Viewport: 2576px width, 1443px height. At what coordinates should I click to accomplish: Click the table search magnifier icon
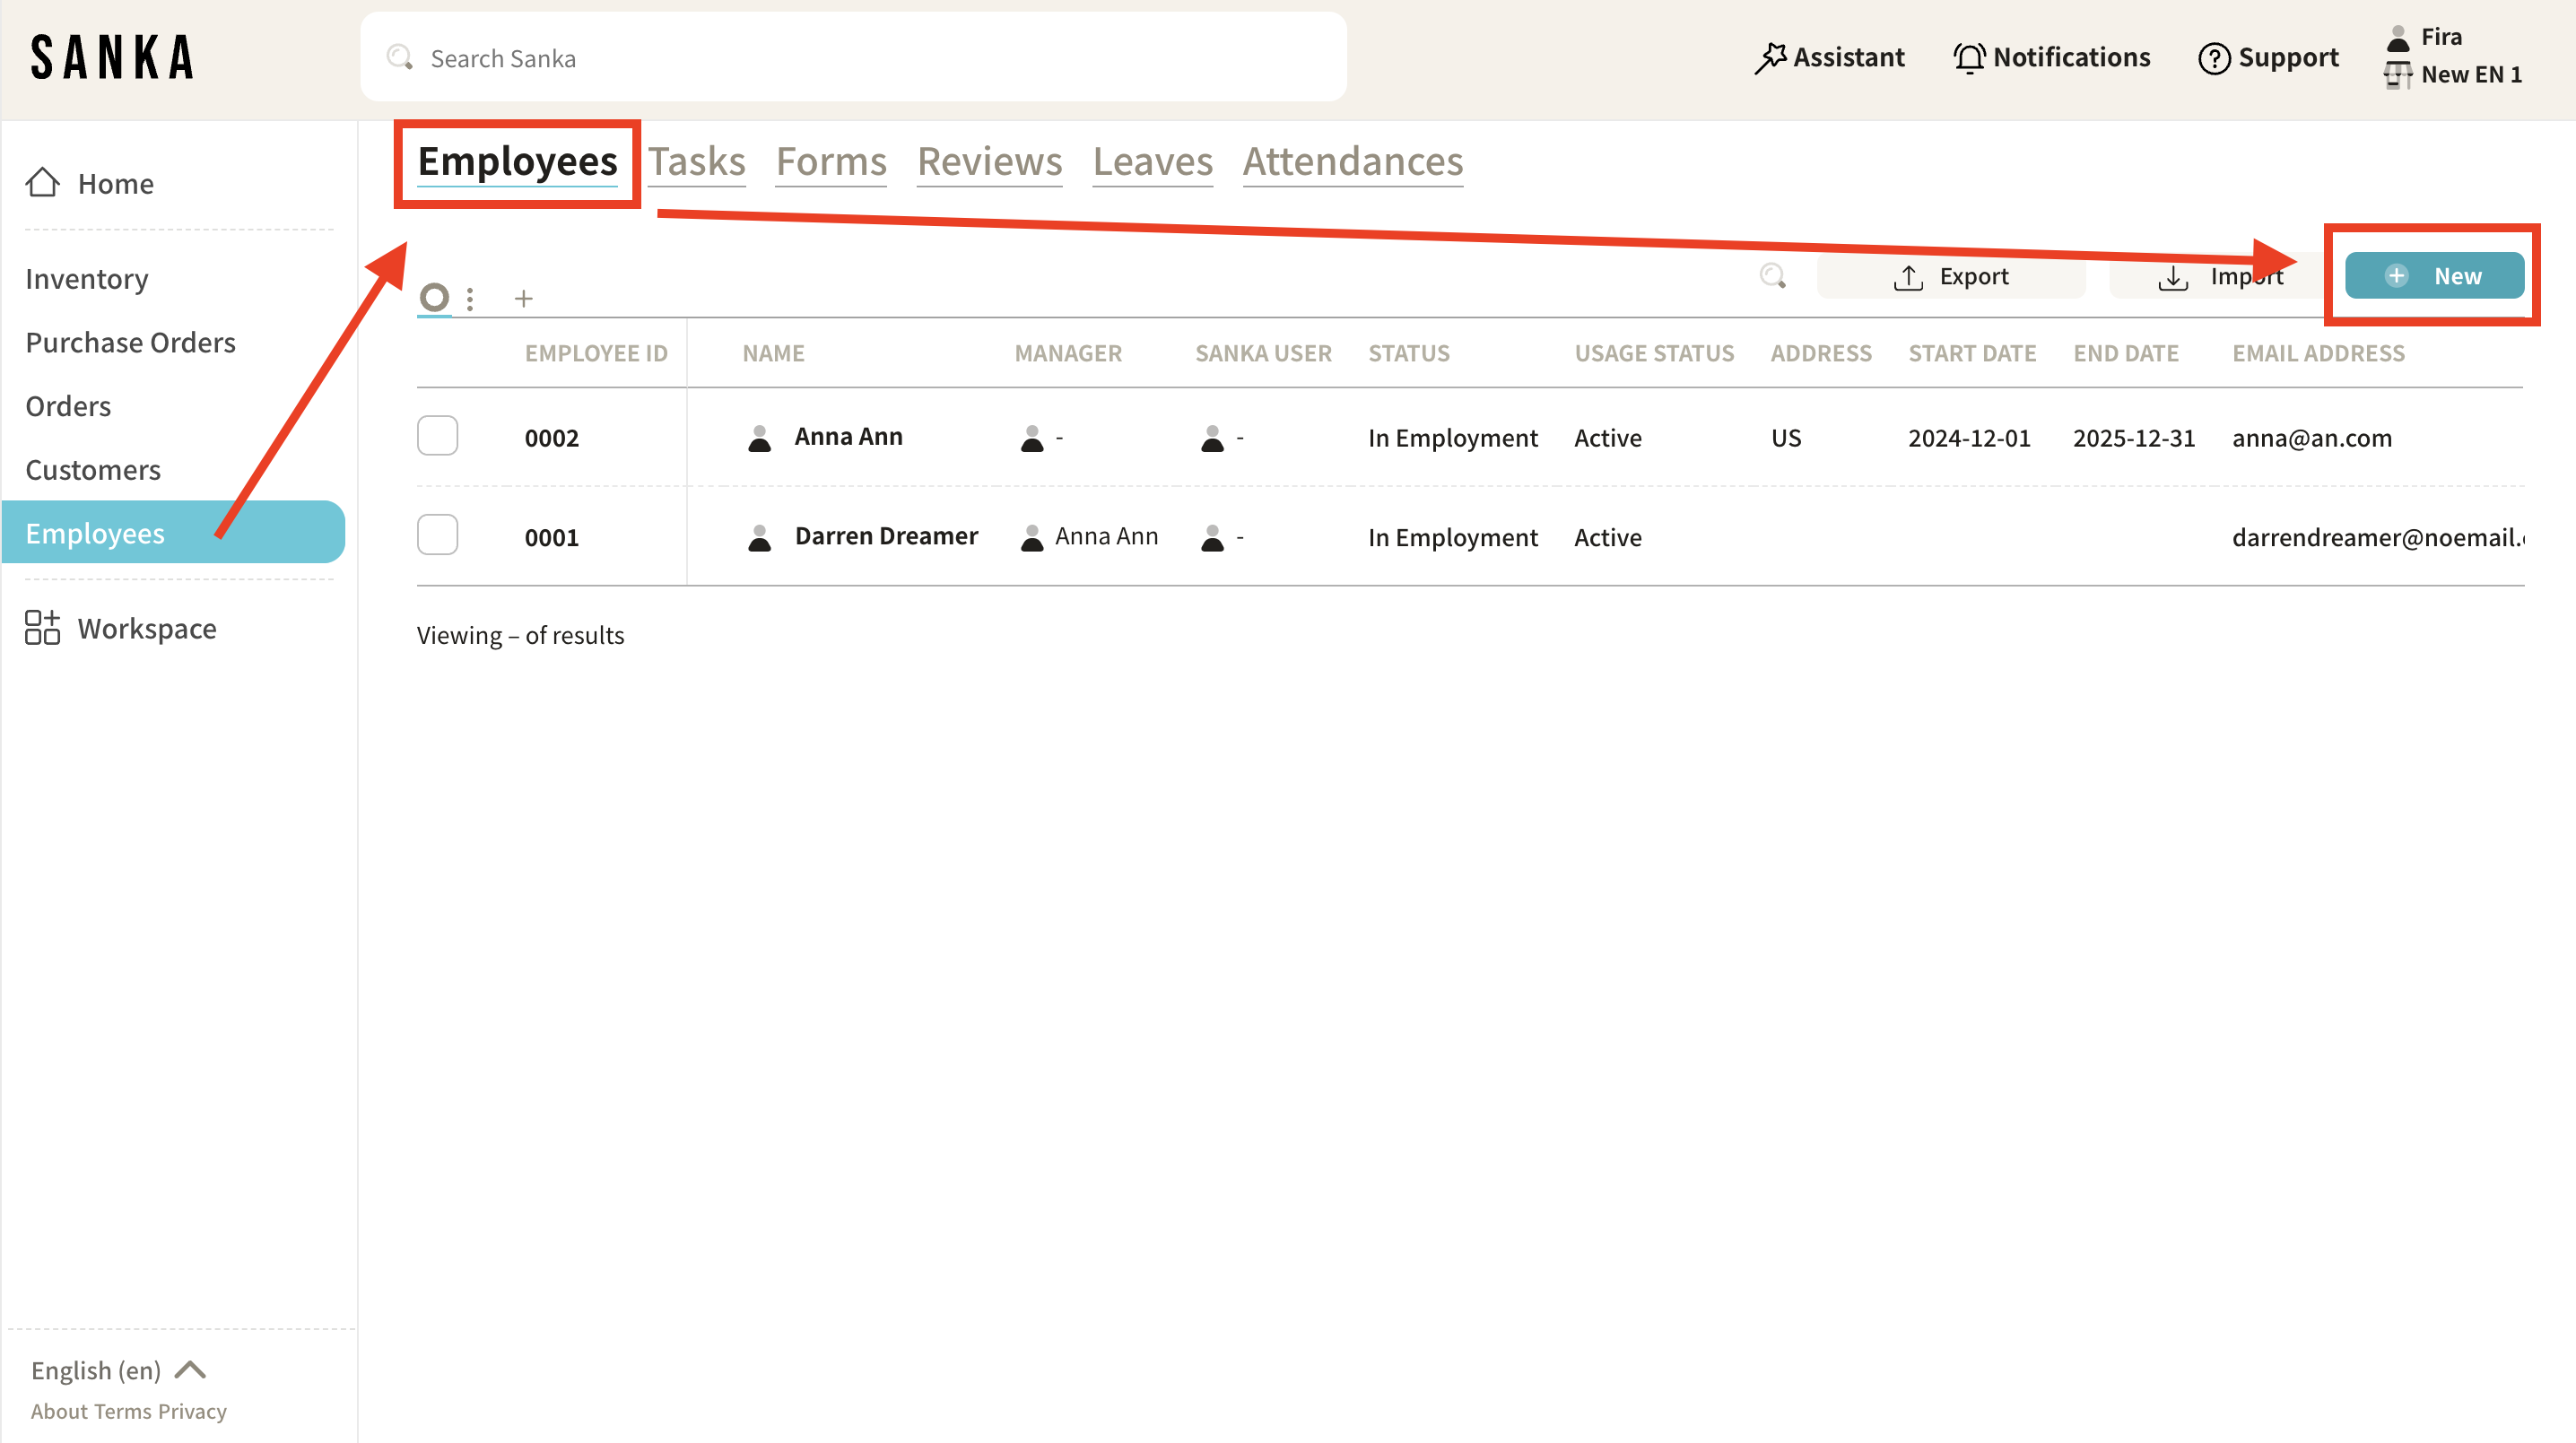(x=1772, y=276)
